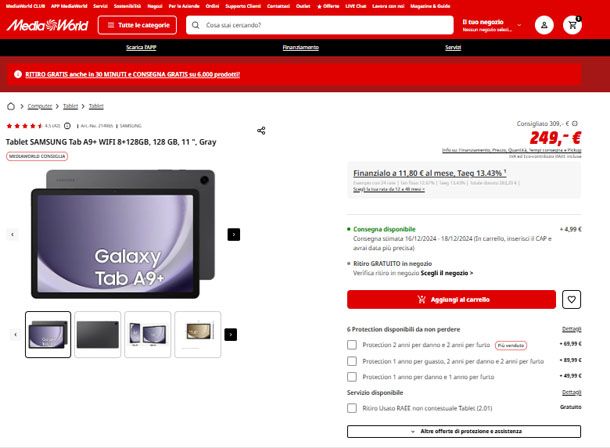Click the 249,- € price
Image resolution: width=610 pixels, height=448 pixels.
tap(555, 138)
